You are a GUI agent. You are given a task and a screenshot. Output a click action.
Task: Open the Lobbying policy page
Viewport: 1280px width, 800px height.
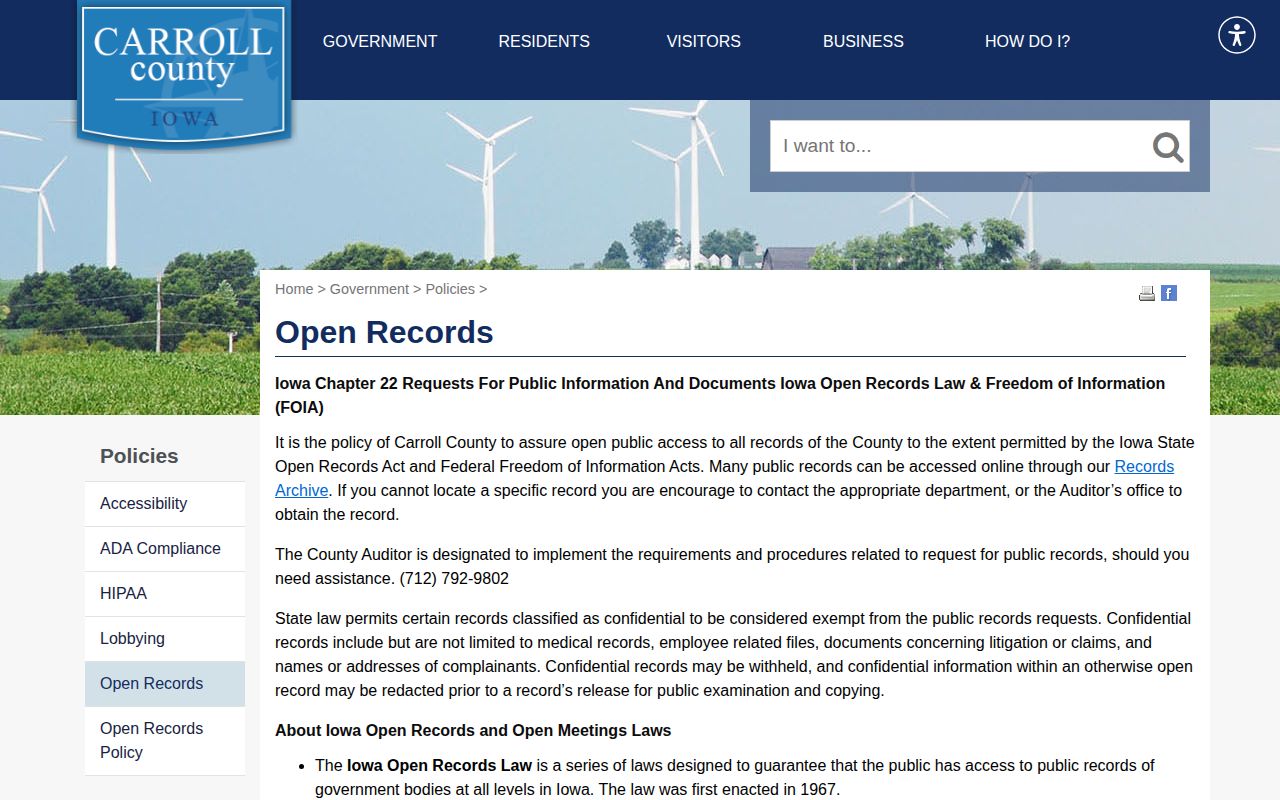tap(165, 639)
